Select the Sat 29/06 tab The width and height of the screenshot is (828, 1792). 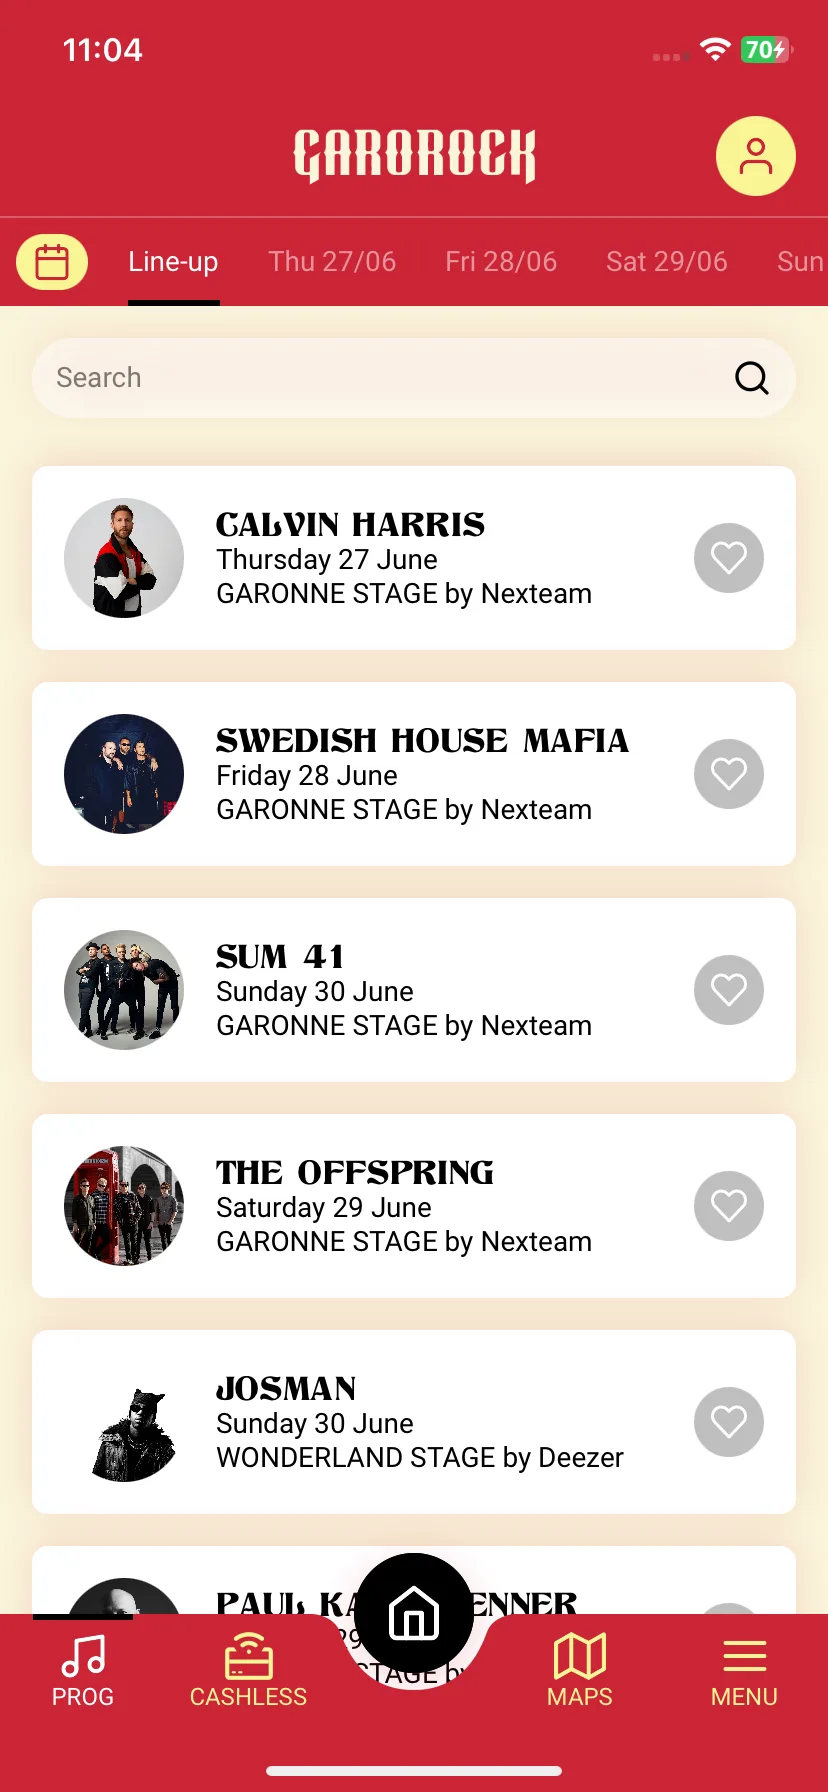[x=667, y=262]
